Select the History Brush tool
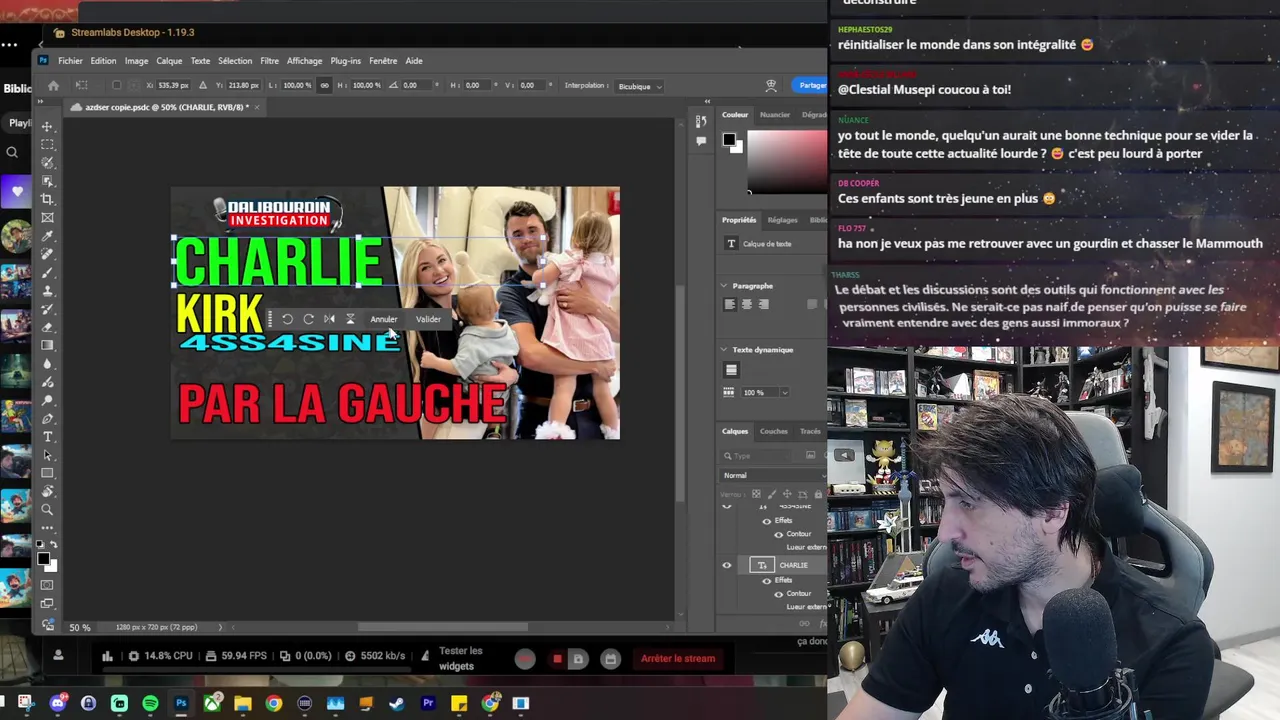1280x720 pixels. coord(47,308)
